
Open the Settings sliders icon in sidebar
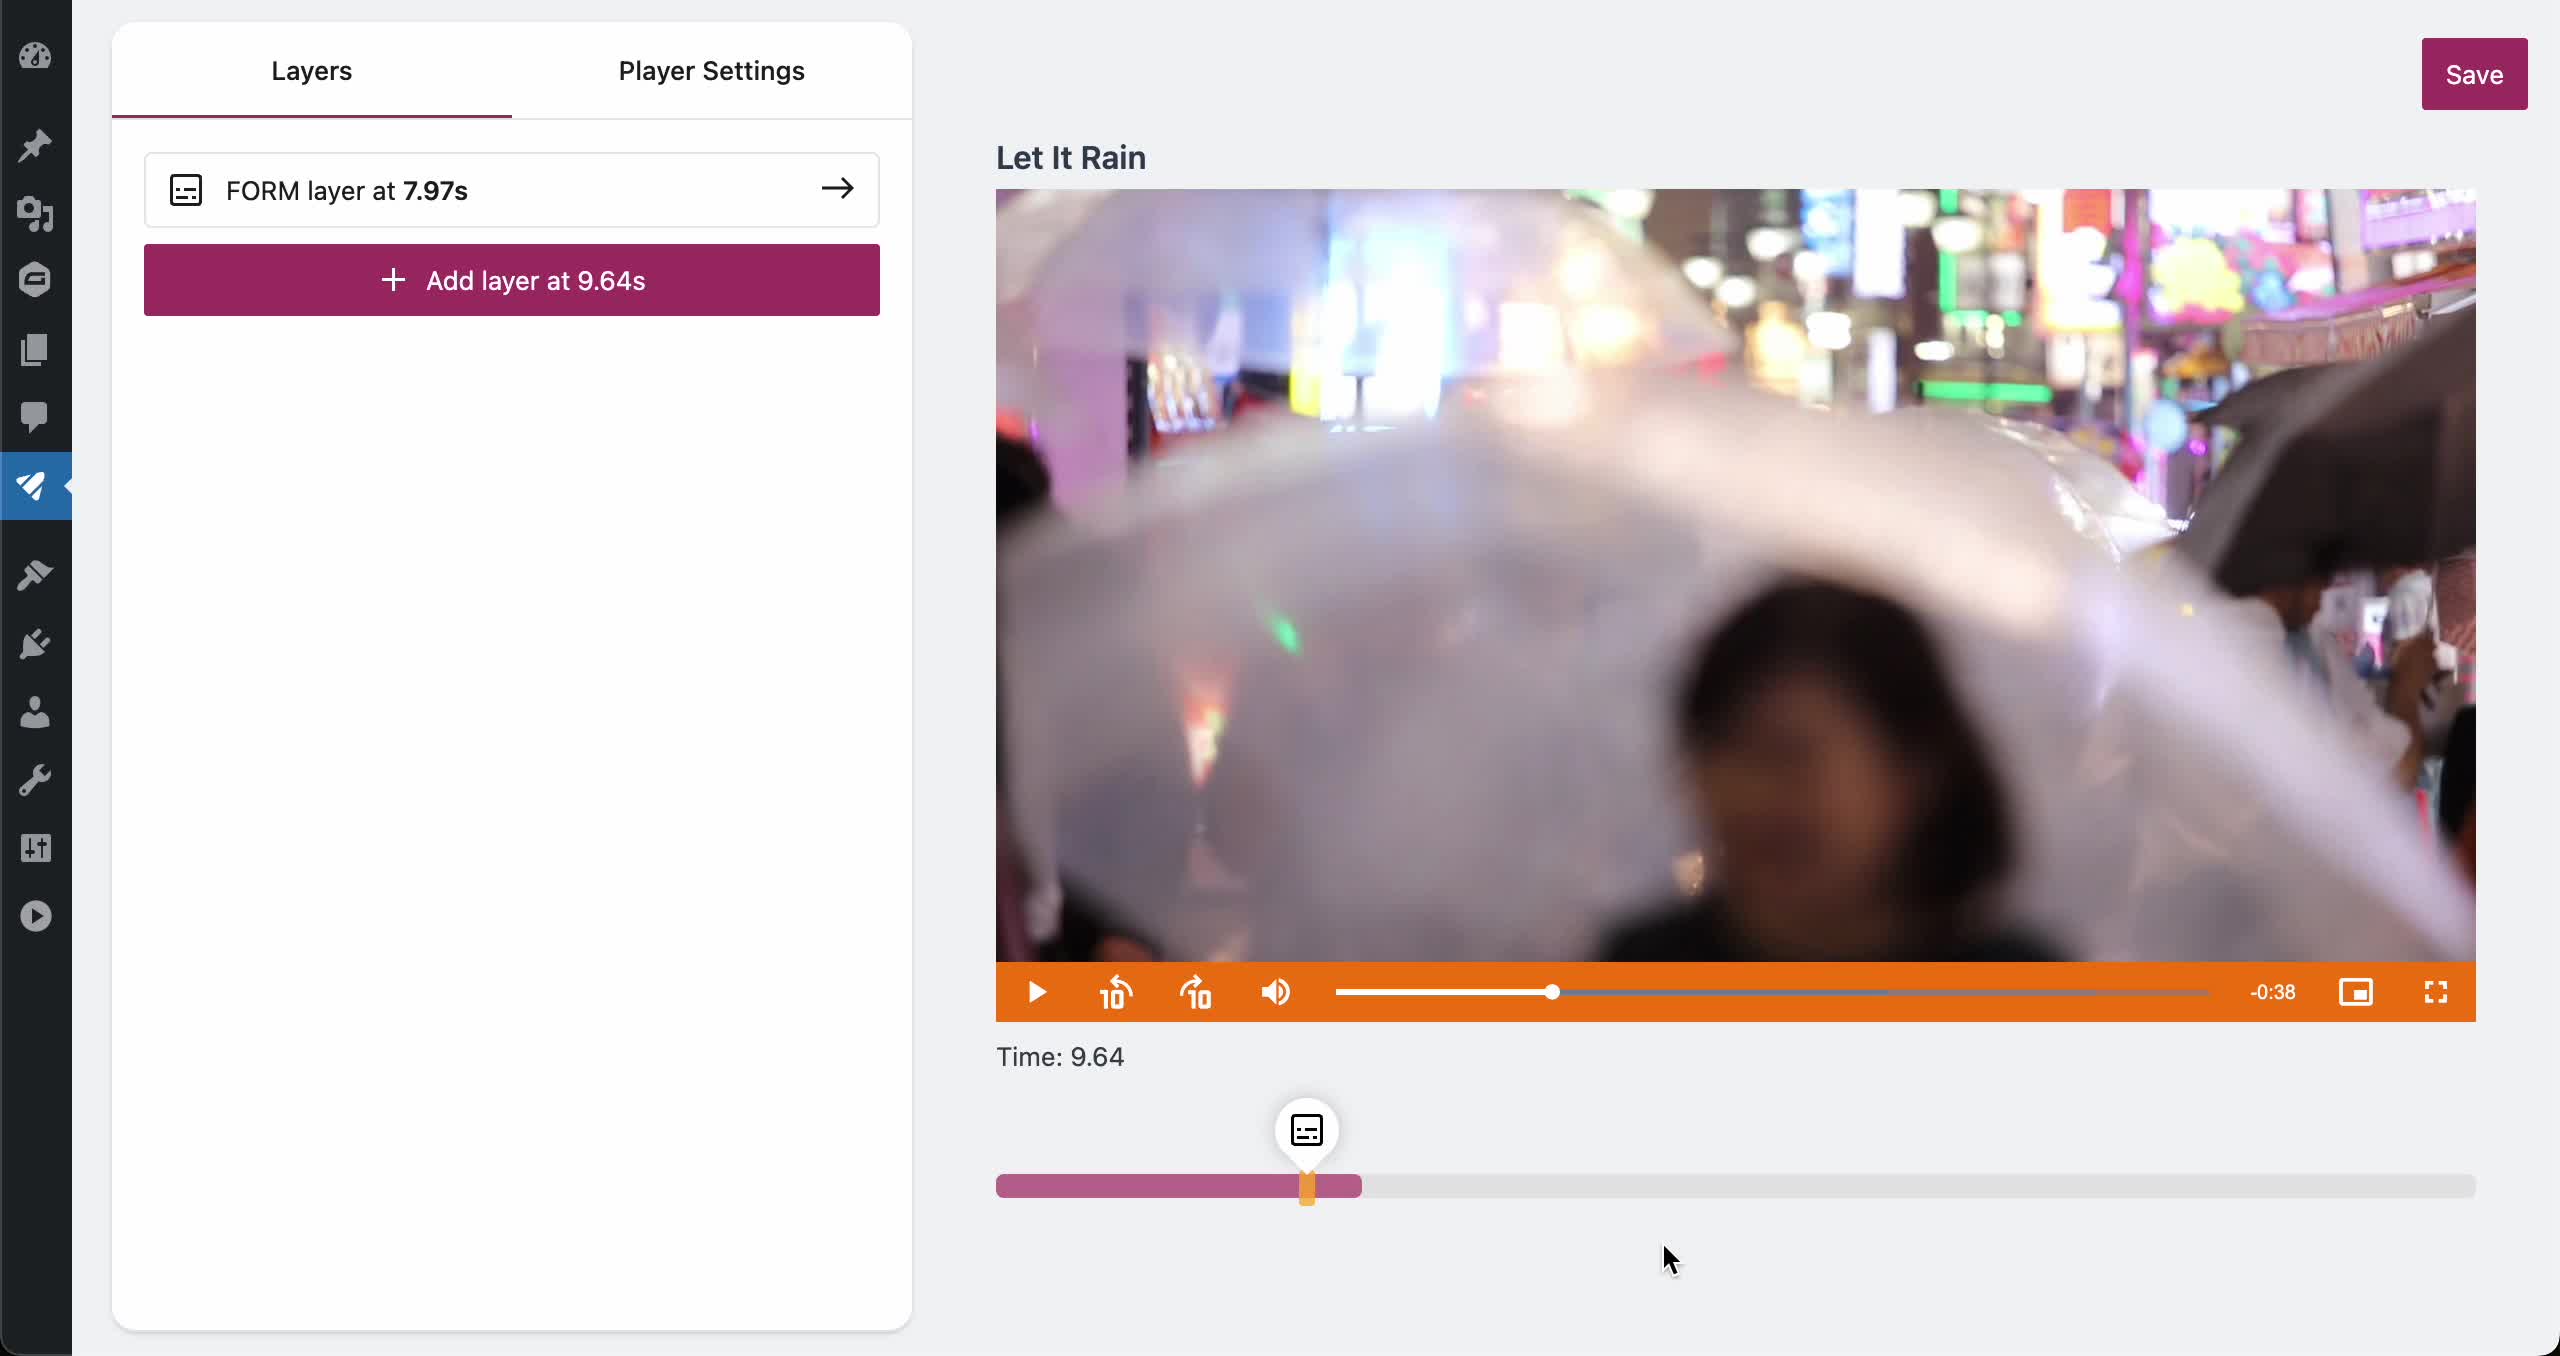pos(36,848)
